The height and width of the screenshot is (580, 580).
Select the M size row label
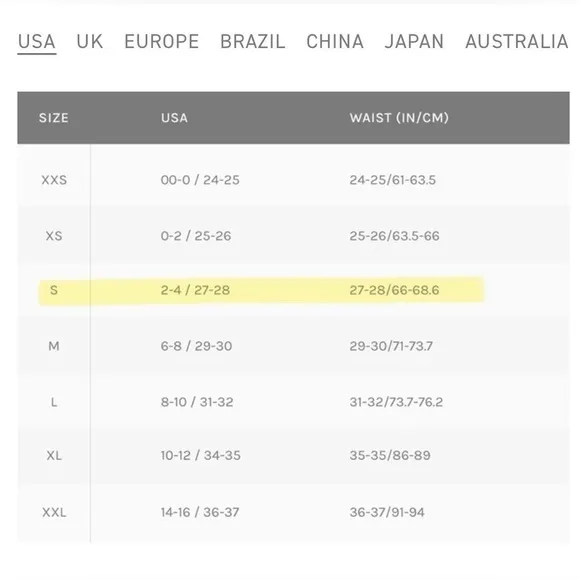[54, 346]
